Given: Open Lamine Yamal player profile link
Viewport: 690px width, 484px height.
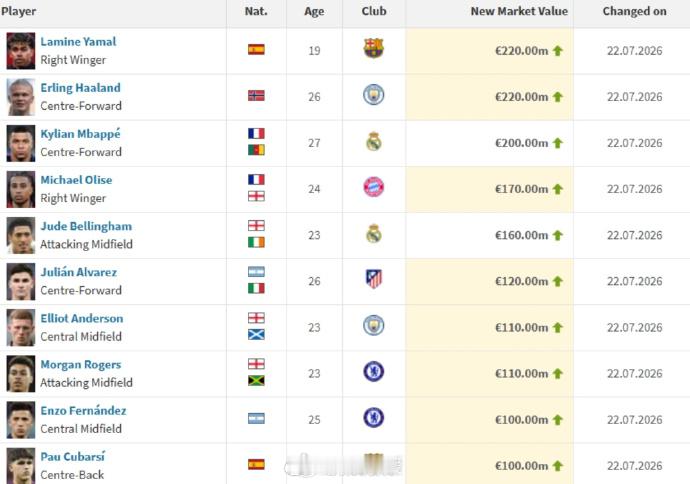Looking at the screenshot, I should point(78,42).
